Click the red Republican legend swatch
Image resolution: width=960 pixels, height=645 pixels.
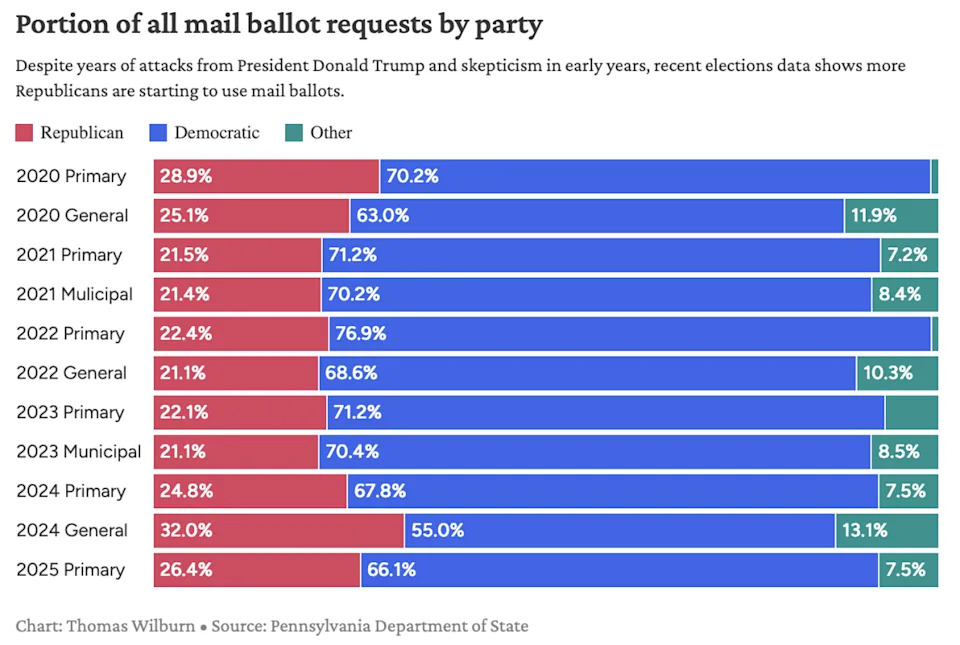coord(24,133)
